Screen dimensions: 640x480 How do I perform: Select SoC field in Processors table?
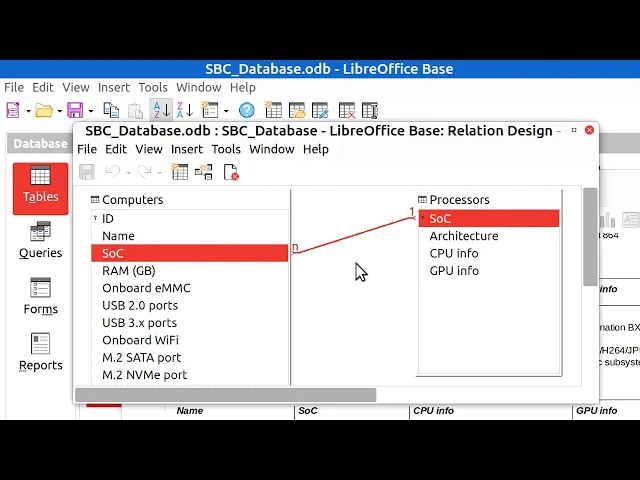(489, 219)
